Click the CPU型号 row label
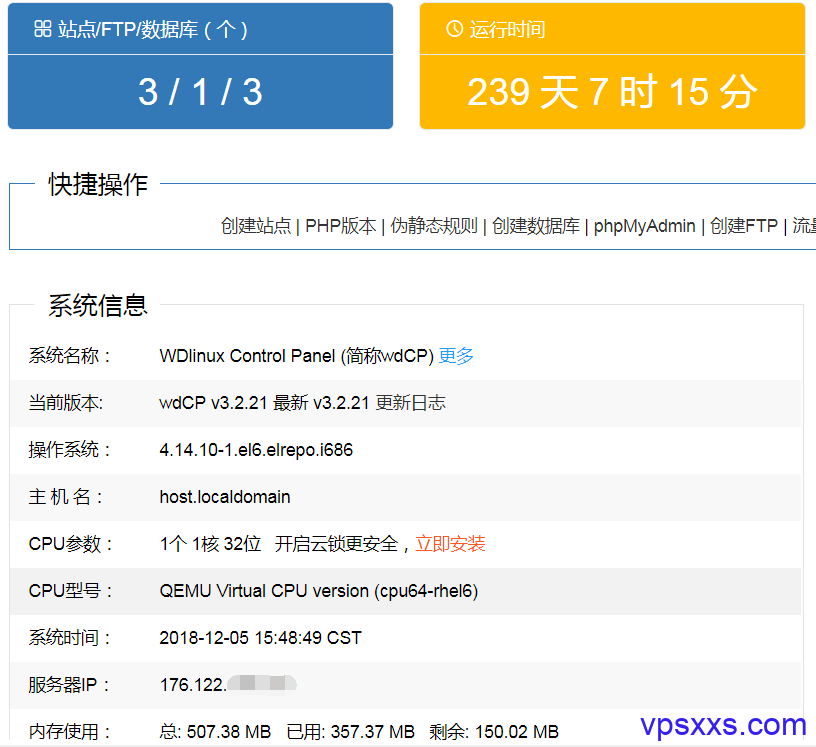Screen dimensions: 816x747 (70, 591)
